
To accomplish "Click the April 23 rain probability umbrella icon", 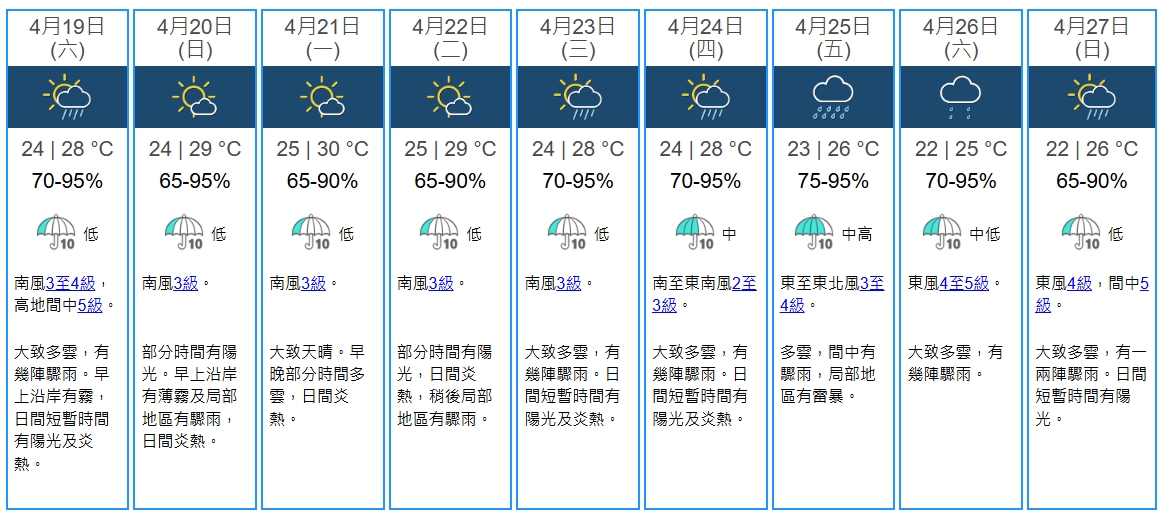I will point(567,232).
